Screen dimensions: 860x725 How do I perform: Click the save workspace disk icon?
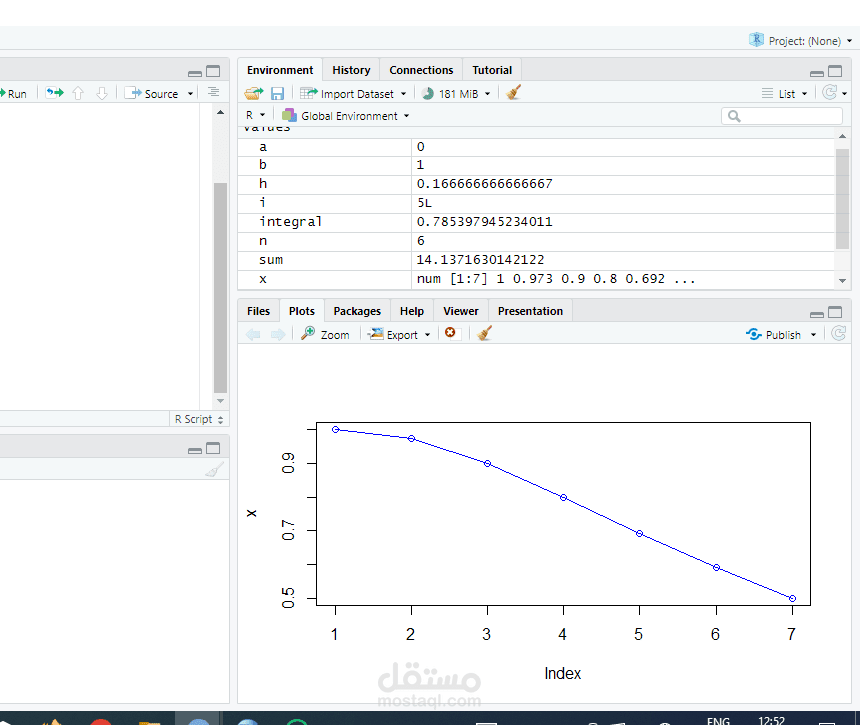pos(278,93)
